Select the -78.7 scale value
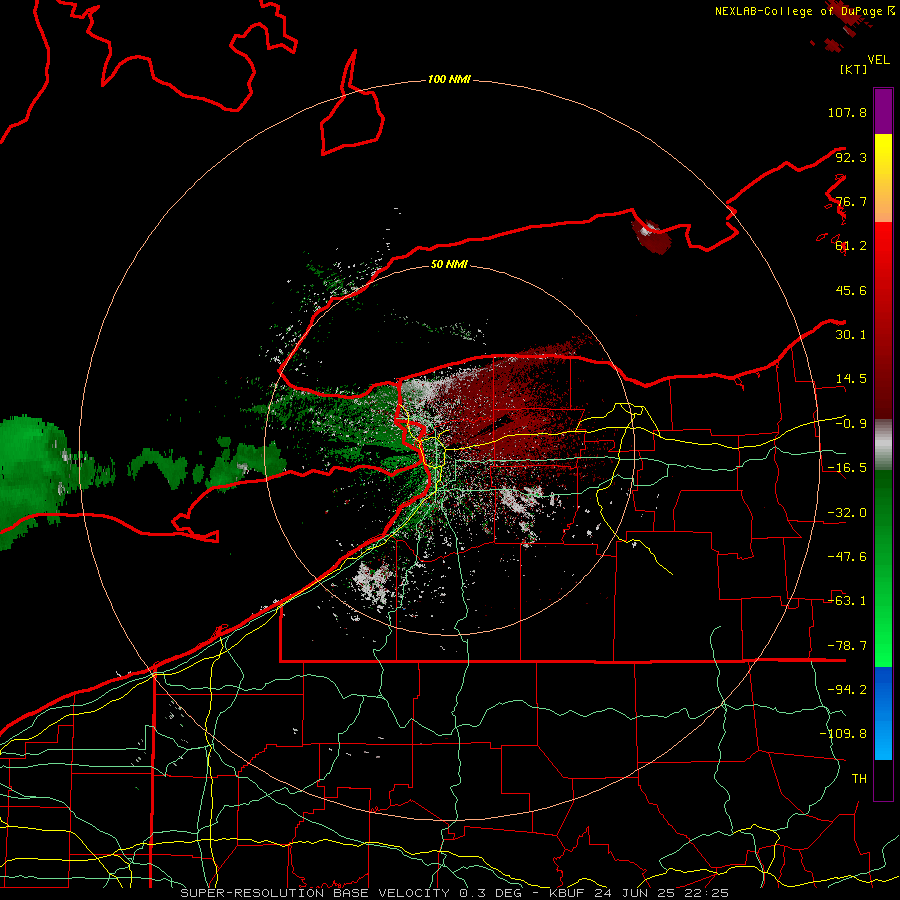 pos(847,646)
